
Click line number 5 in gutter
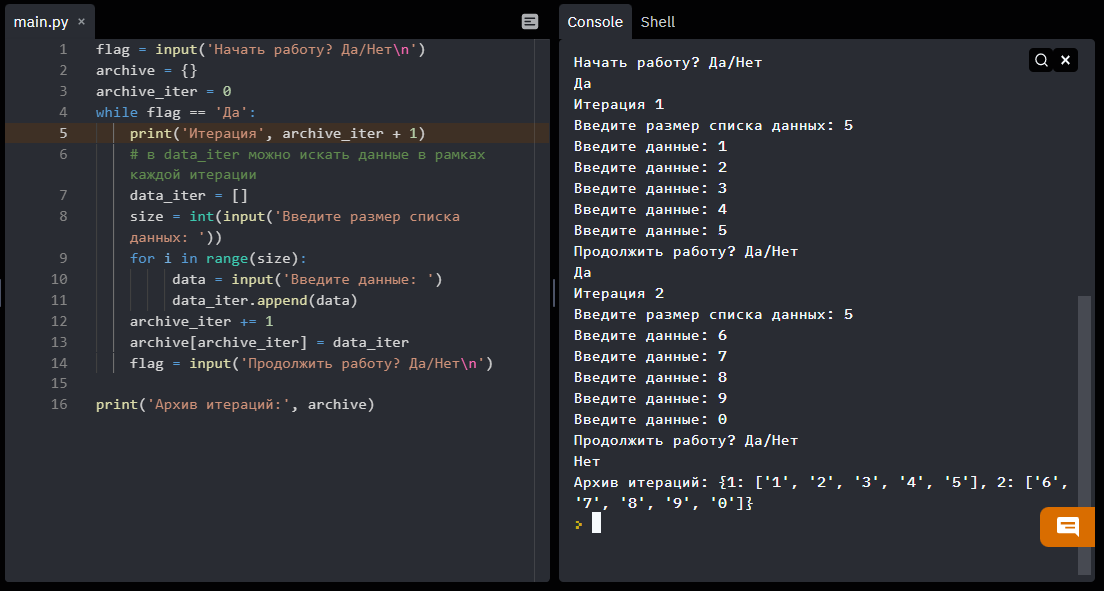(x=63, y=133)
